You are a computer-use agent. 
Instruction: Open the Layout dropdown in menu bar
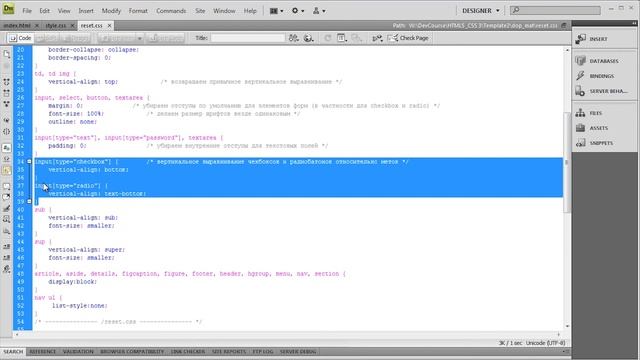point(276,11)
